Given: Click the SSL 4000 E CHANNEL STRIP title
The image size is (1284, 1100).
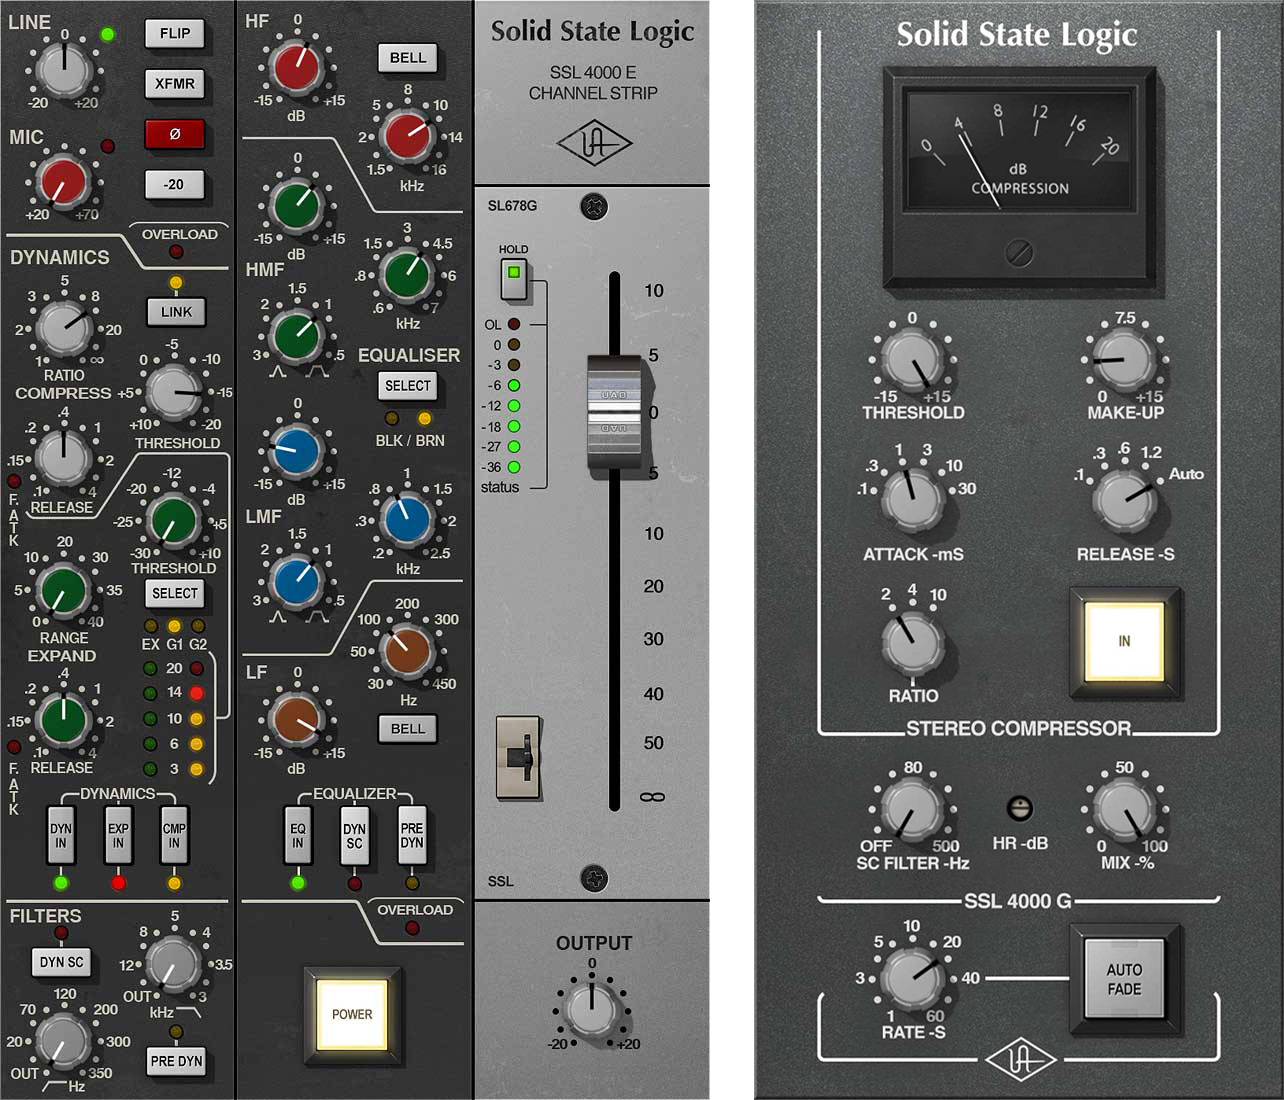Looking at the screenshot, I should (x=593, y=83).
